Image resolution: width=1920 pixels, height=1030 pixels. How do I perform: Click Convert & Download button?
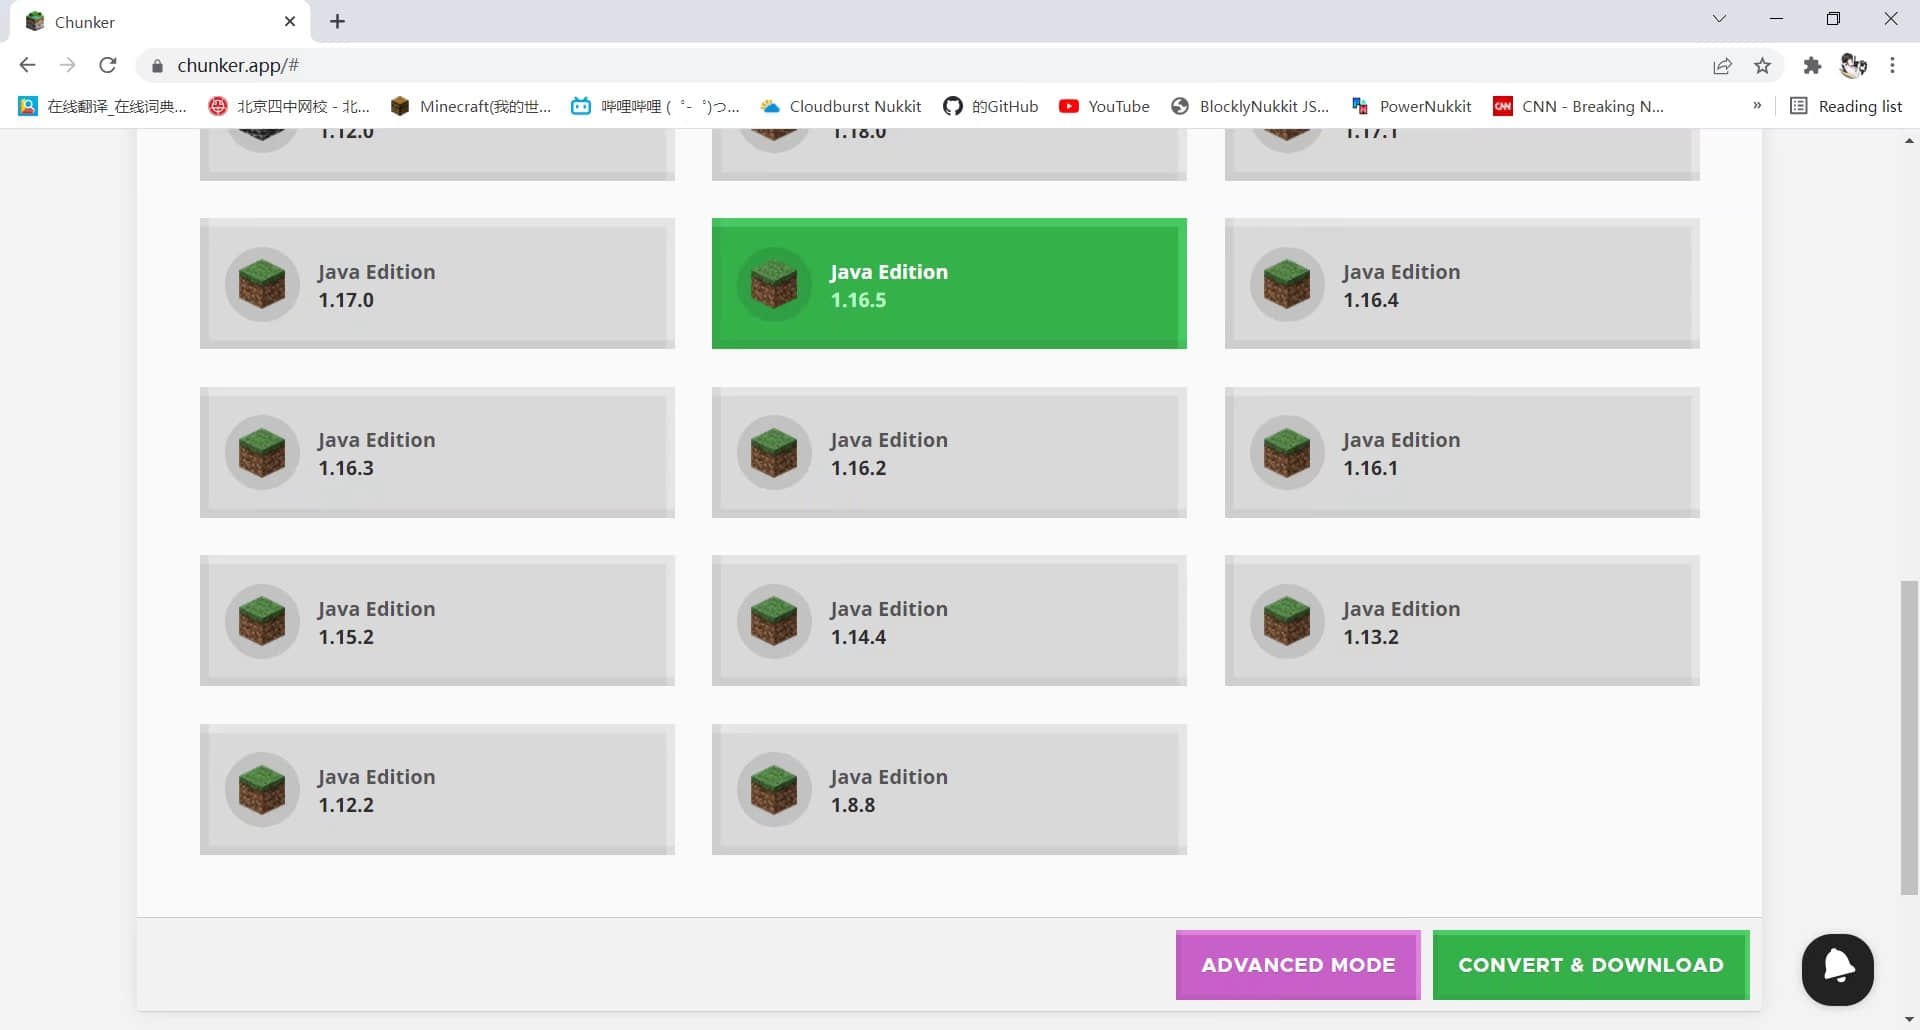point(1591,965)
